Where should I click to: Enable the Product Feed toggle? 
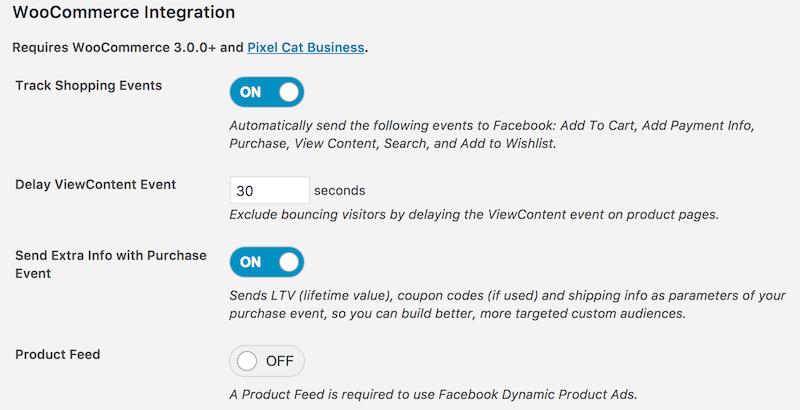[x=266, y=361]
